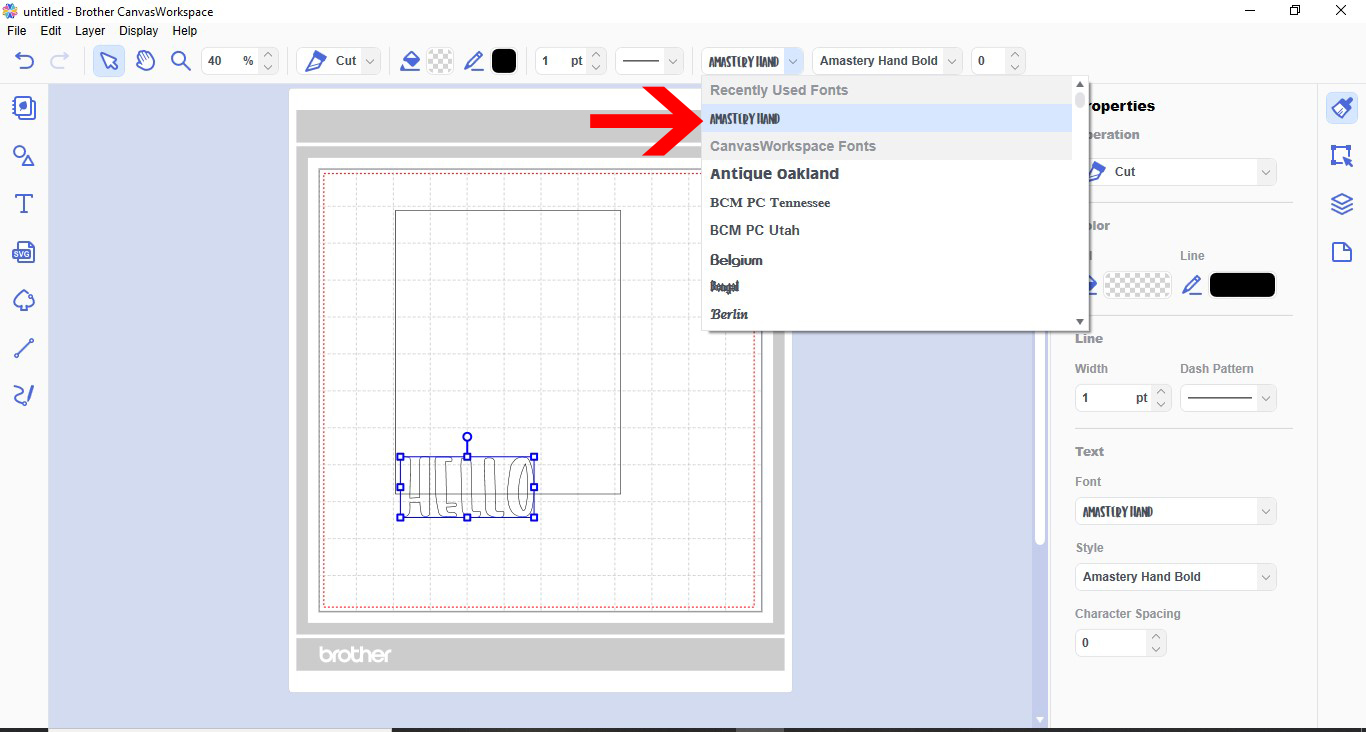1366x732 pixels.
Task: Open the Artboard page panel icon
Action: pyautogui.click(x=1342, y=252)
